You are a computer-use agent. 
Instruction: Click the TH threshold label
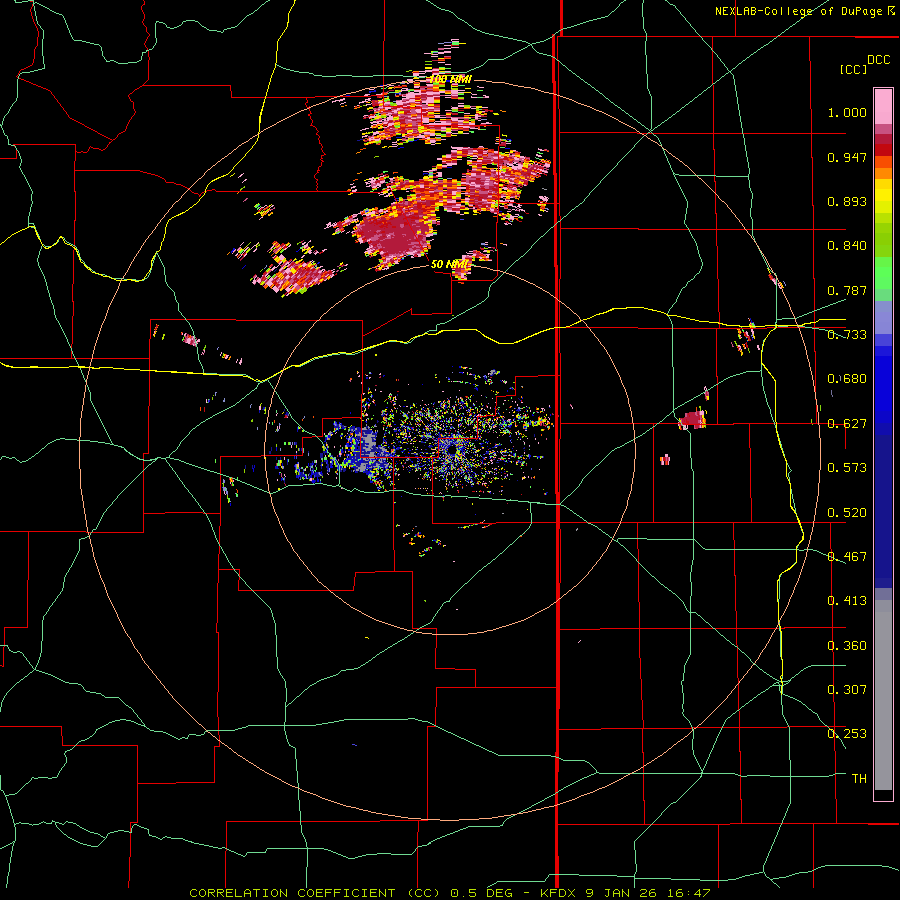click(859, 779)
